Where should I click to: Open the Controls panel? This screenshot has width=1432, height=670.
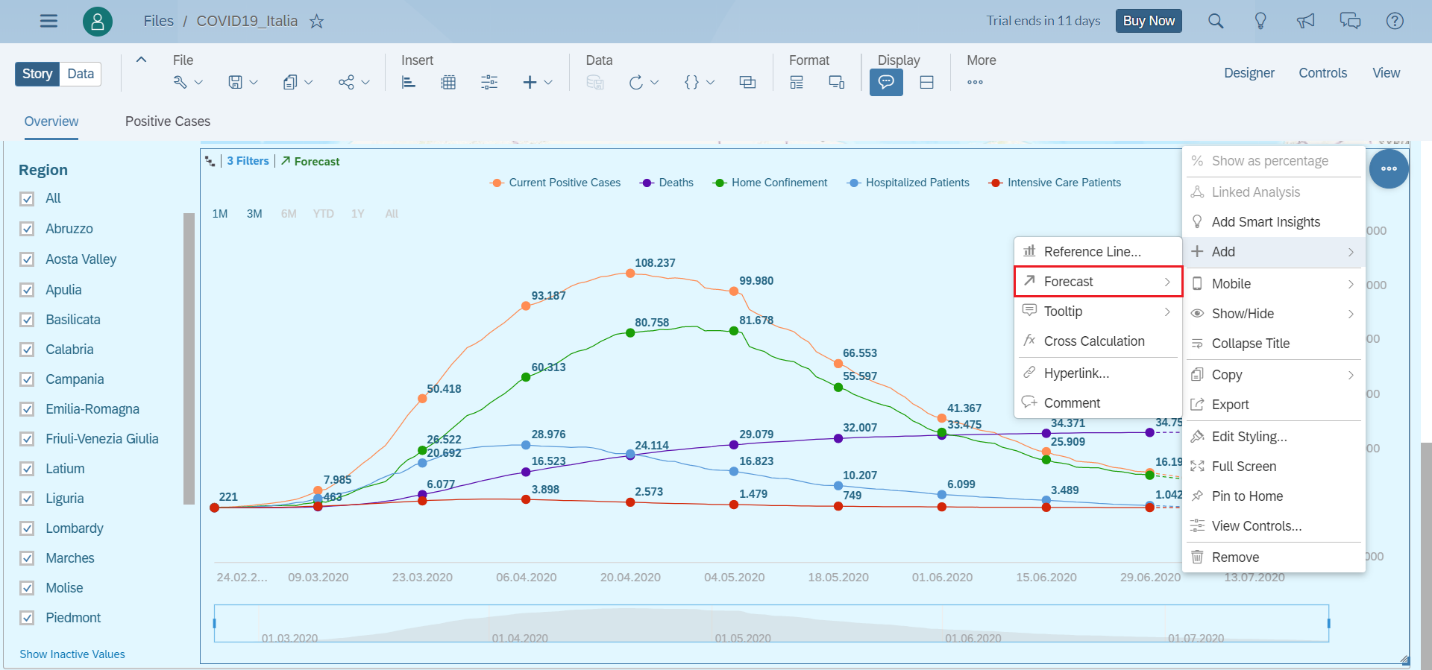pos(1323,73)
